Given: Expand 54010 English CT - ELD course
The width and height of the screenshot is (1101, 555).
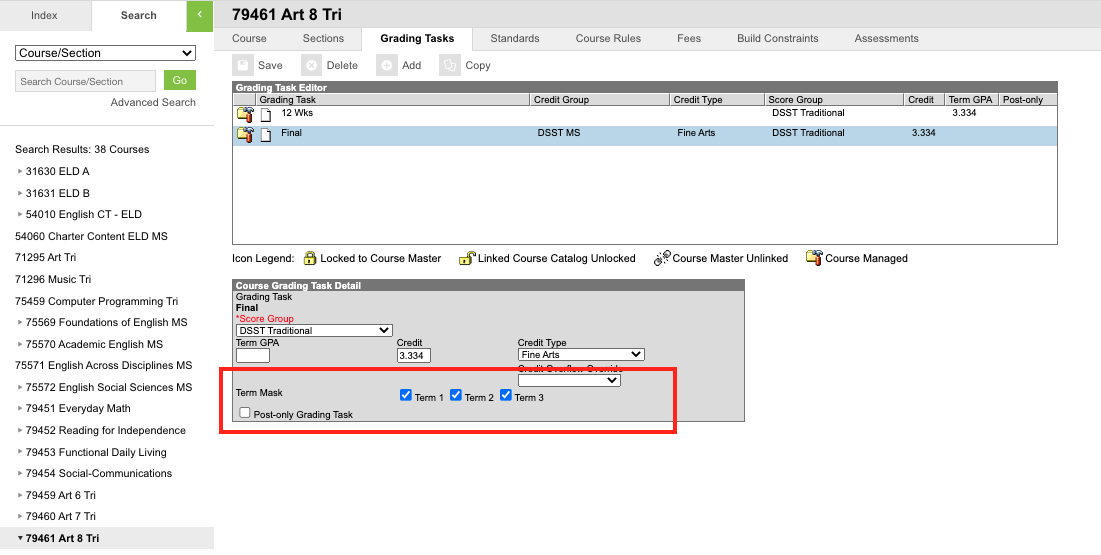Looking at the screenshot, I should (x=20, y=214).
